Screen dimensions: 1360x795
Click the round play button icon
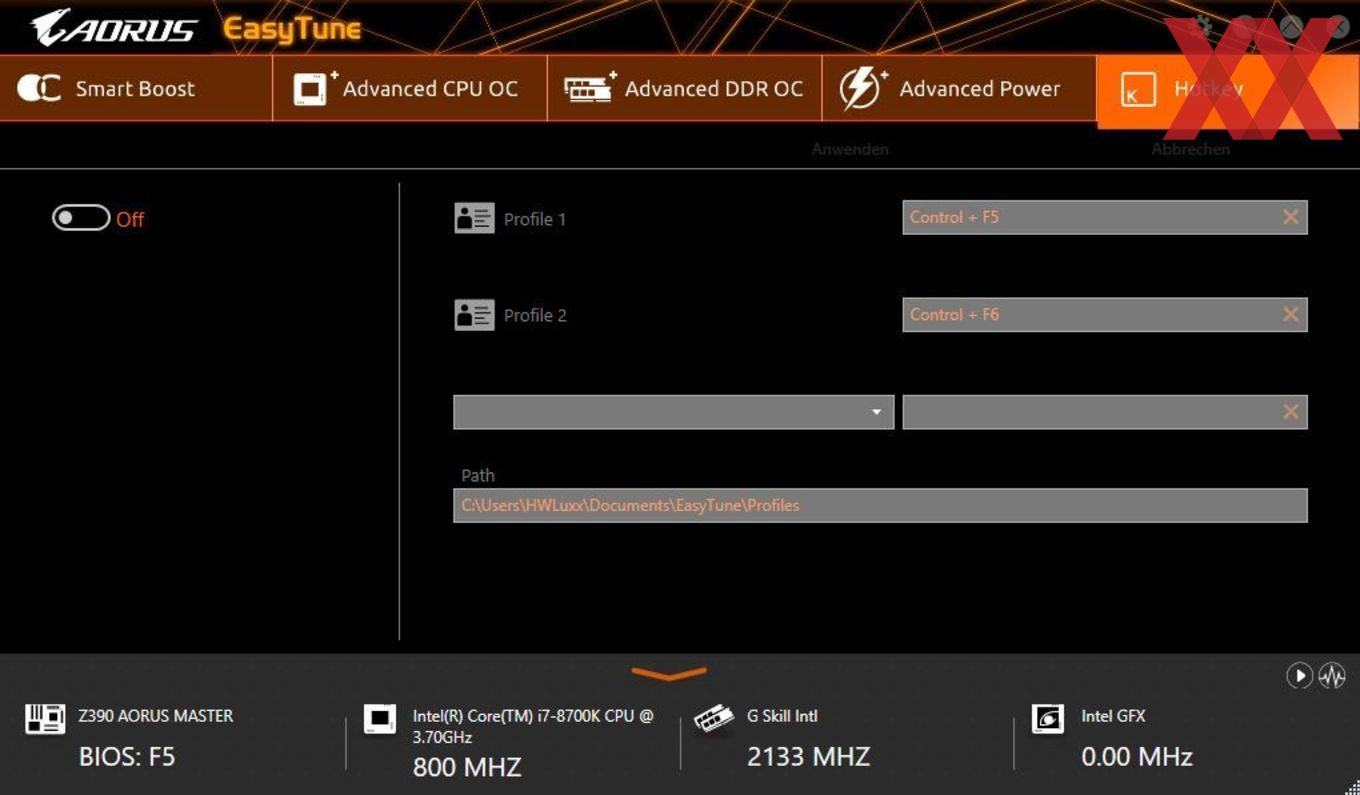[1299, 676]
